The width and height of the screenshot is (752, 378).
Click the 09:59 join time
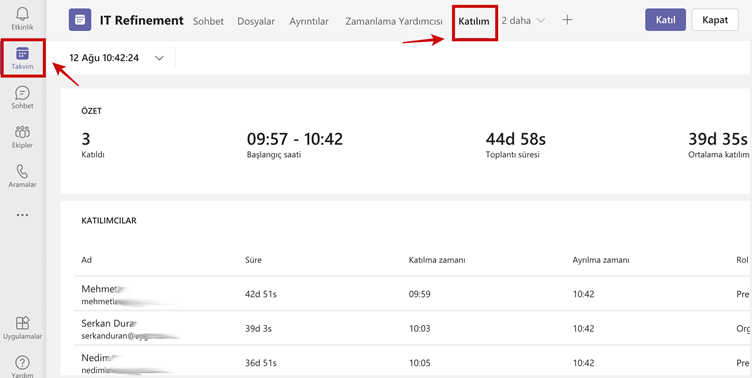(x=419, y=294)
